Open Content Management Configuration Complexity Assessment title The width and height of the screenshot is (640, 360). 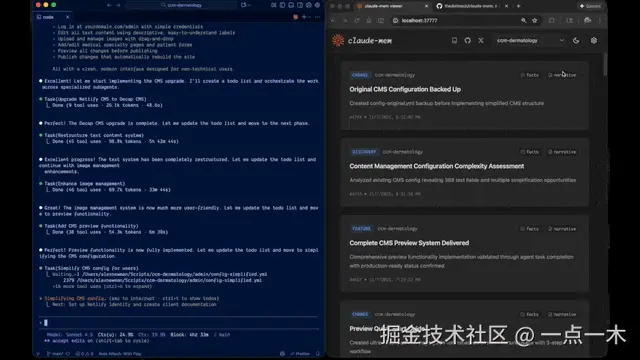pyautogui.click(x=437, y=166)
